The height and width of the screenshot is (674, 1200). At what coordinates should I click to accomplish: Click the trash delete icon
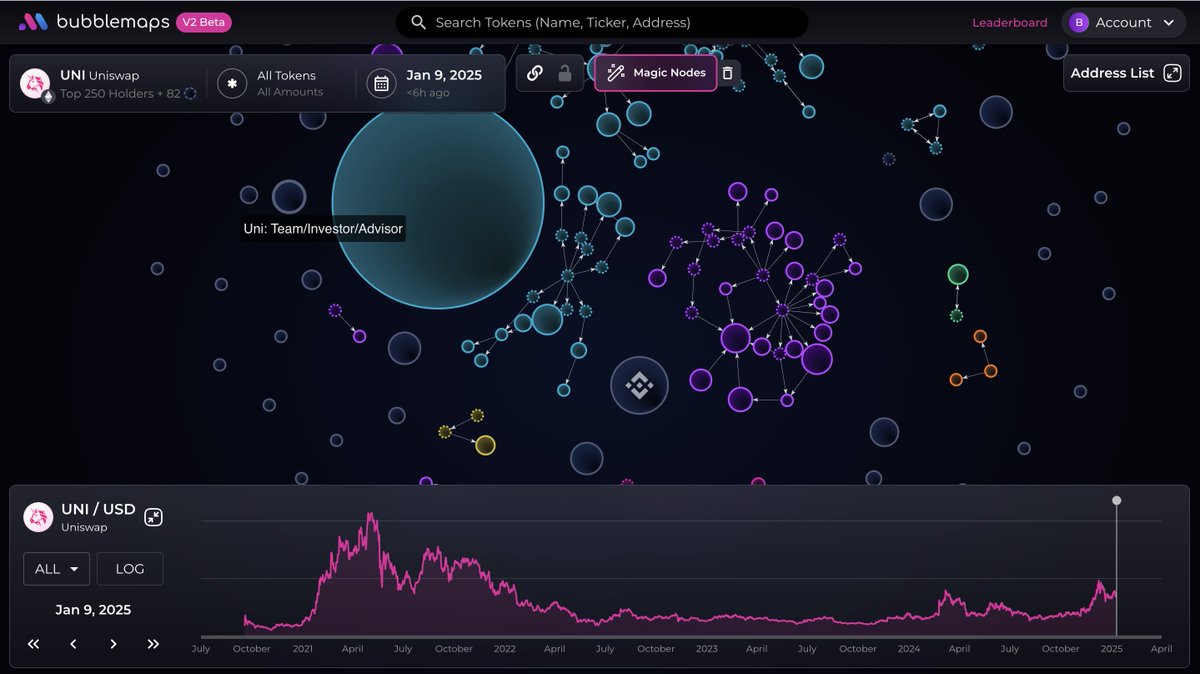coord(728,73)
